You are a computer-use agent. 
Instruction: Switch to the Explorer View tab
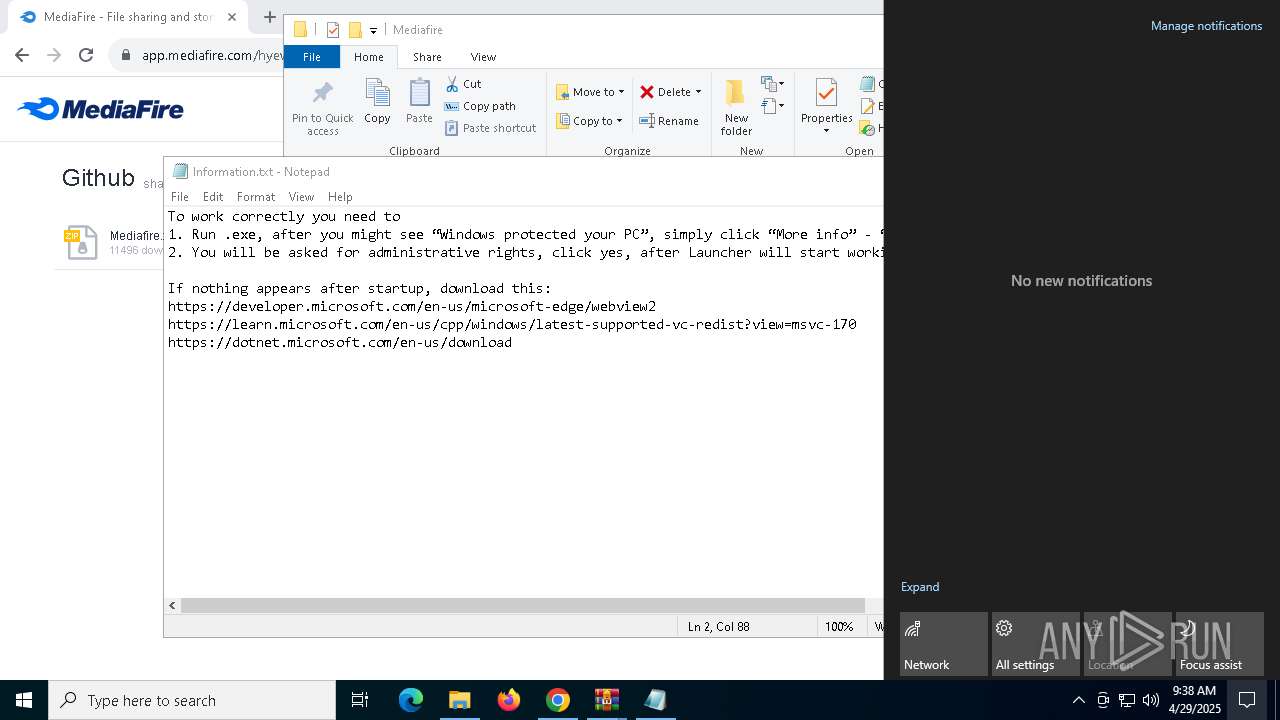pyautogui.click(x=483, y=57)
